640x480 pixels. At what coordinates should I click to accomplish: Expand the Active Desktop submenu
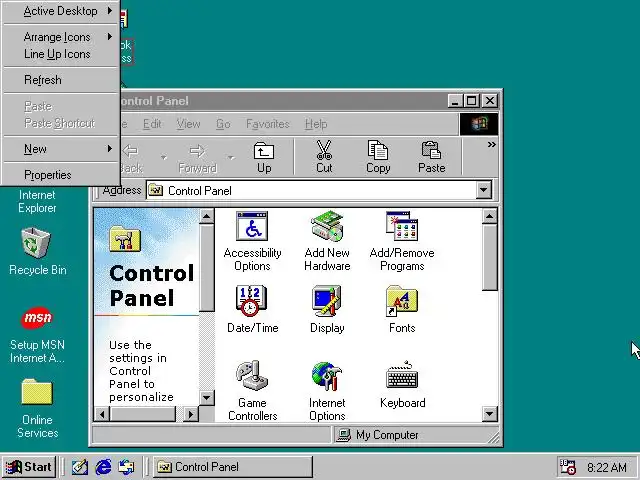pyautogui.click(x=61, y=11)
